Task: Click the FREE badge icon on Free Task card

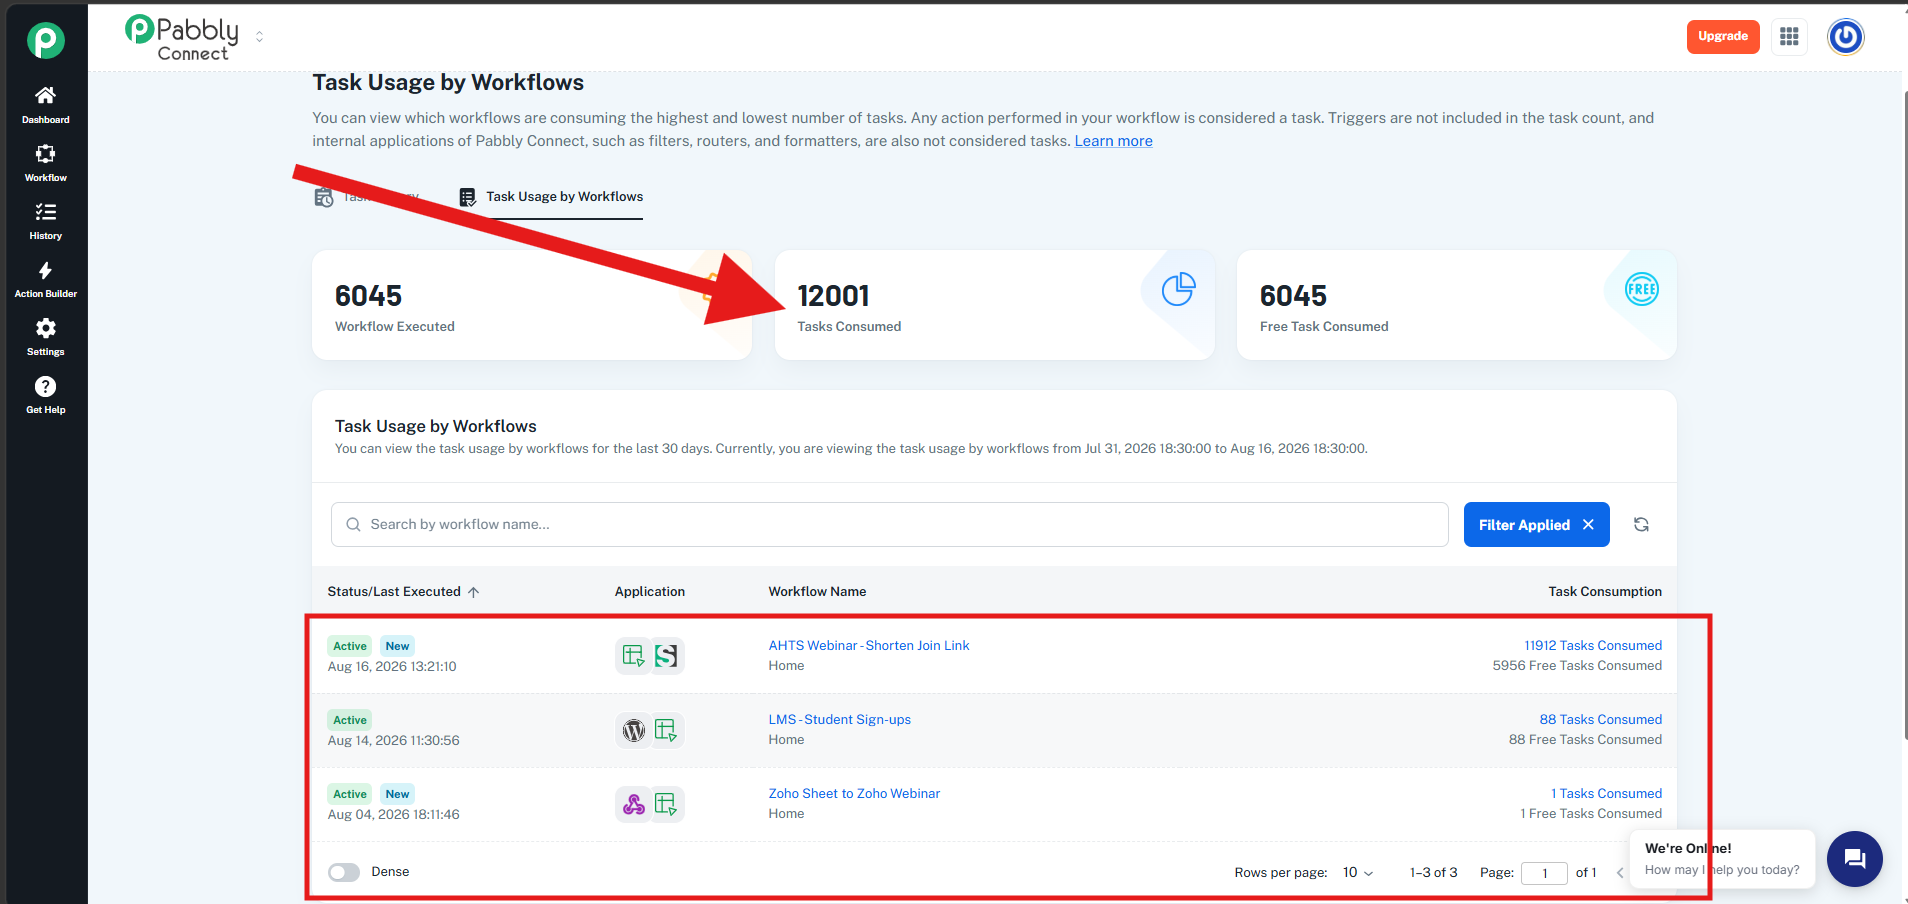Action: [x=1641, y=289]
